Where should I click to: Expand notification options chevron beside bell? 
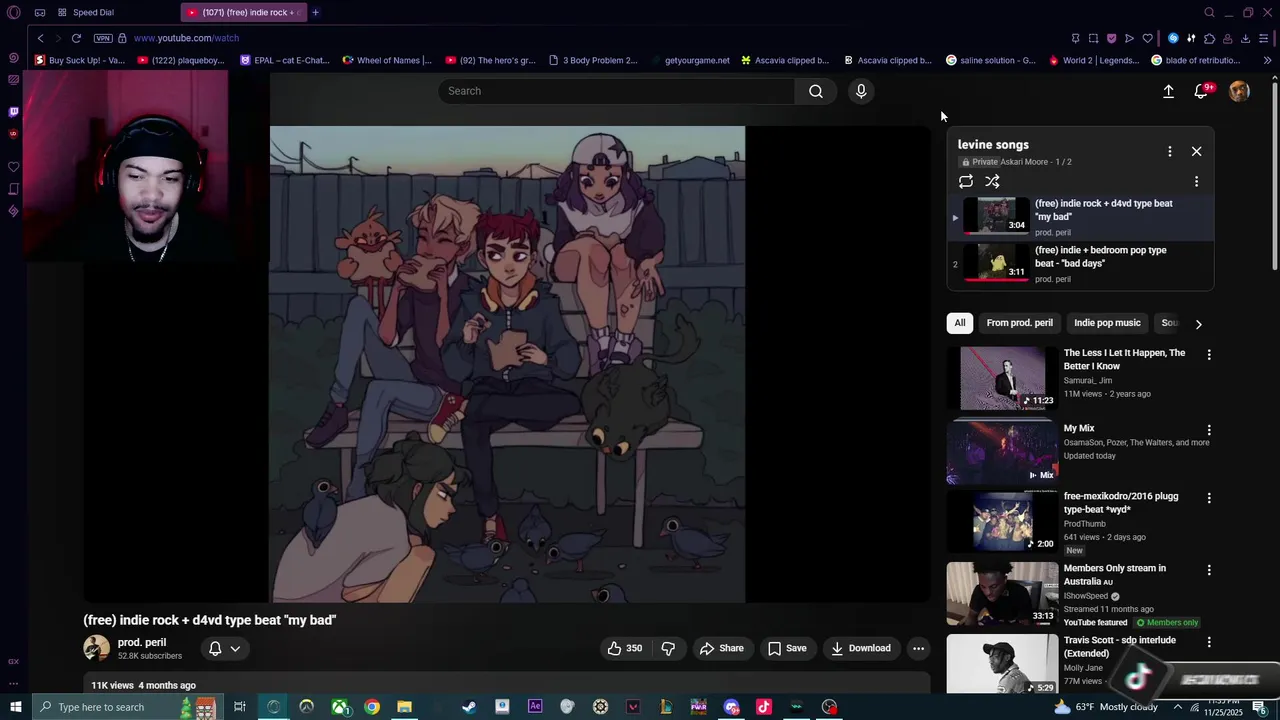pyautogui.click(x=236, y=648)
